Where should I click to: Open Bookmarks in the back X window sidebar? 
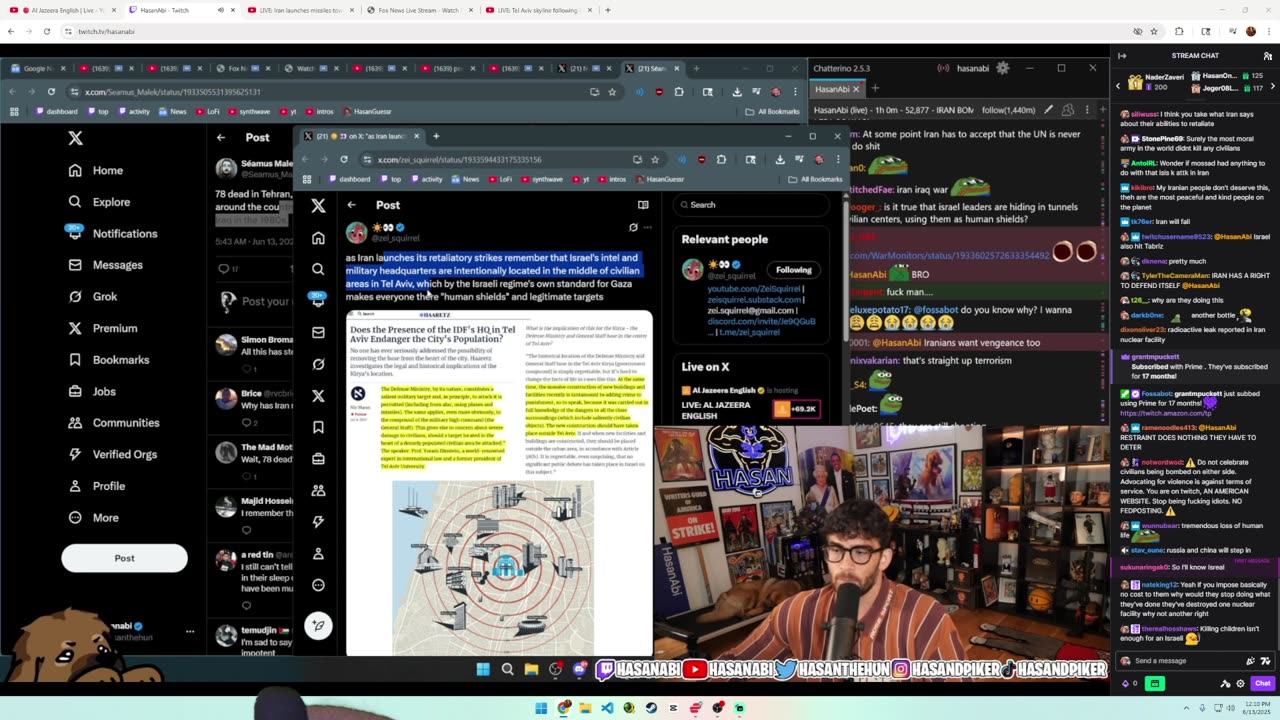click(x=108, y=360)
